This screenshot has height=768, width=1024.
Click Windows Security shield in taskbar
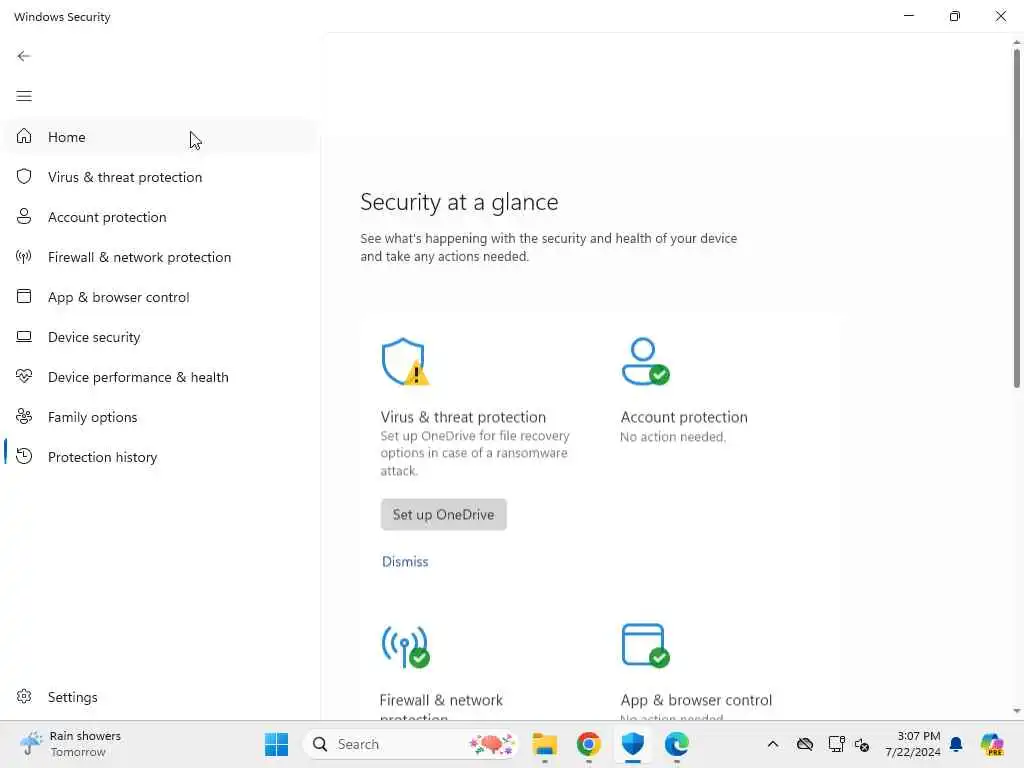pos(633,743)
